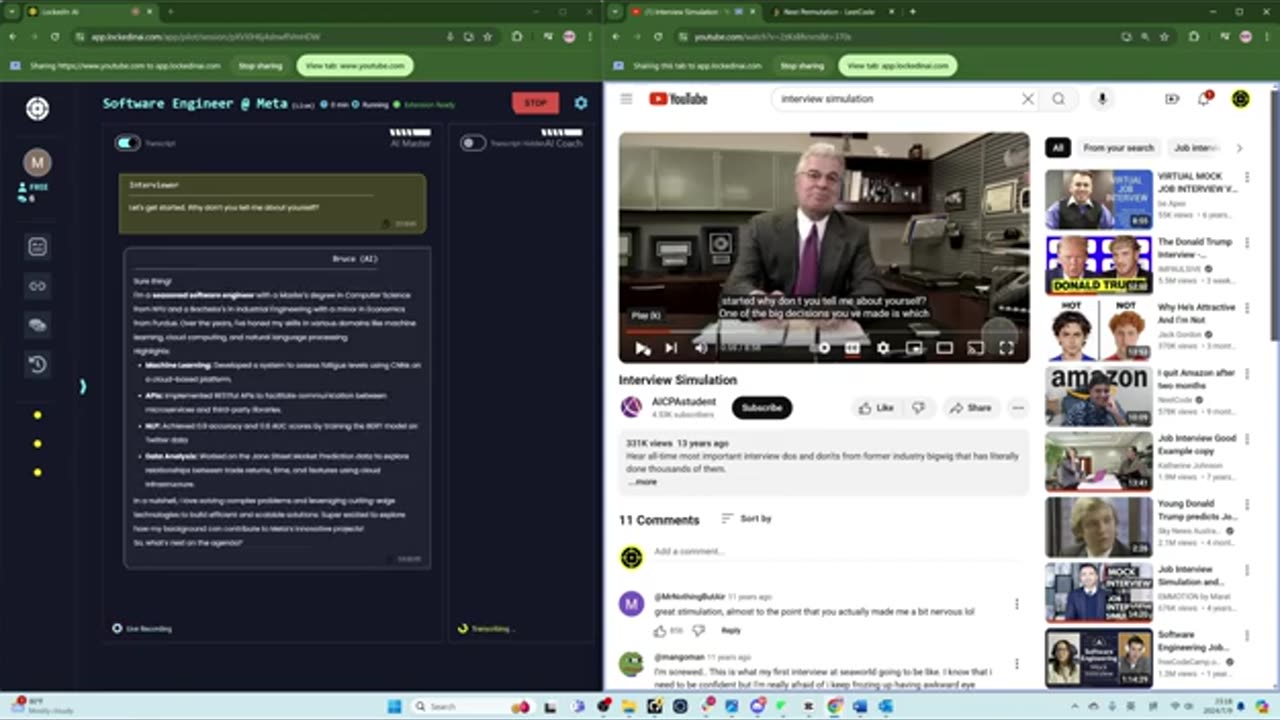Toggle the Transcript switch in AI Master panel
Viewport: 1280px width, 720px height.
(x=127, y=143)
